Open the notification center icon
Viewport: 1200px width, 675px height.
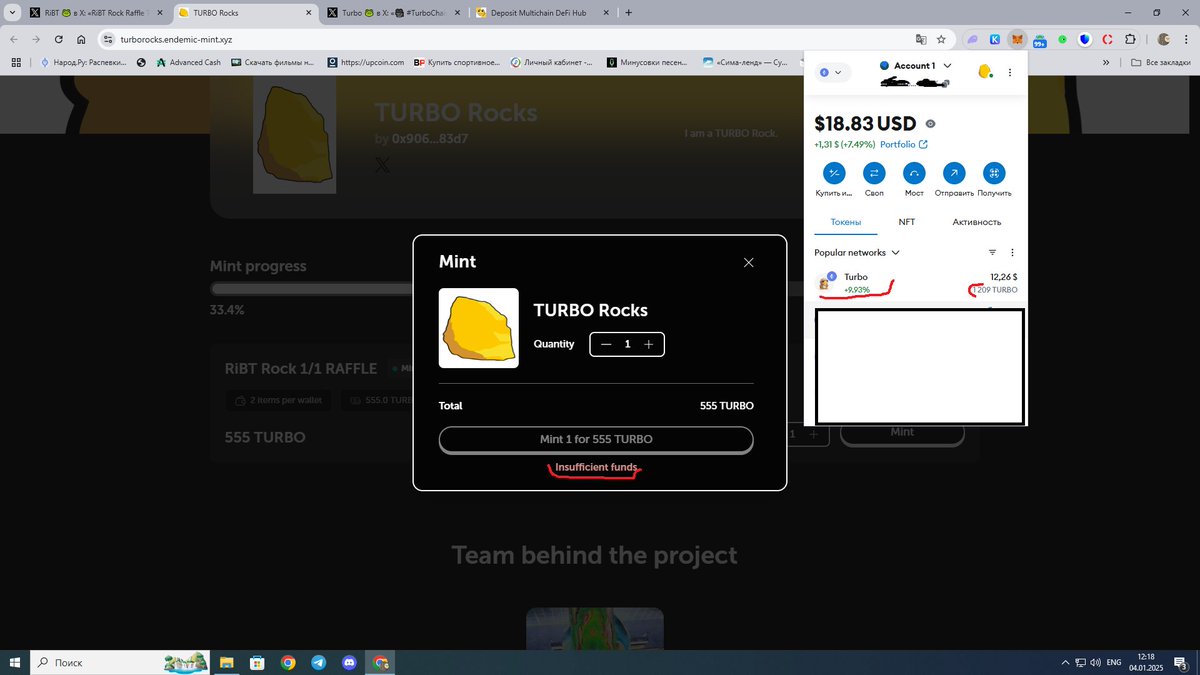pos(1181,662)
